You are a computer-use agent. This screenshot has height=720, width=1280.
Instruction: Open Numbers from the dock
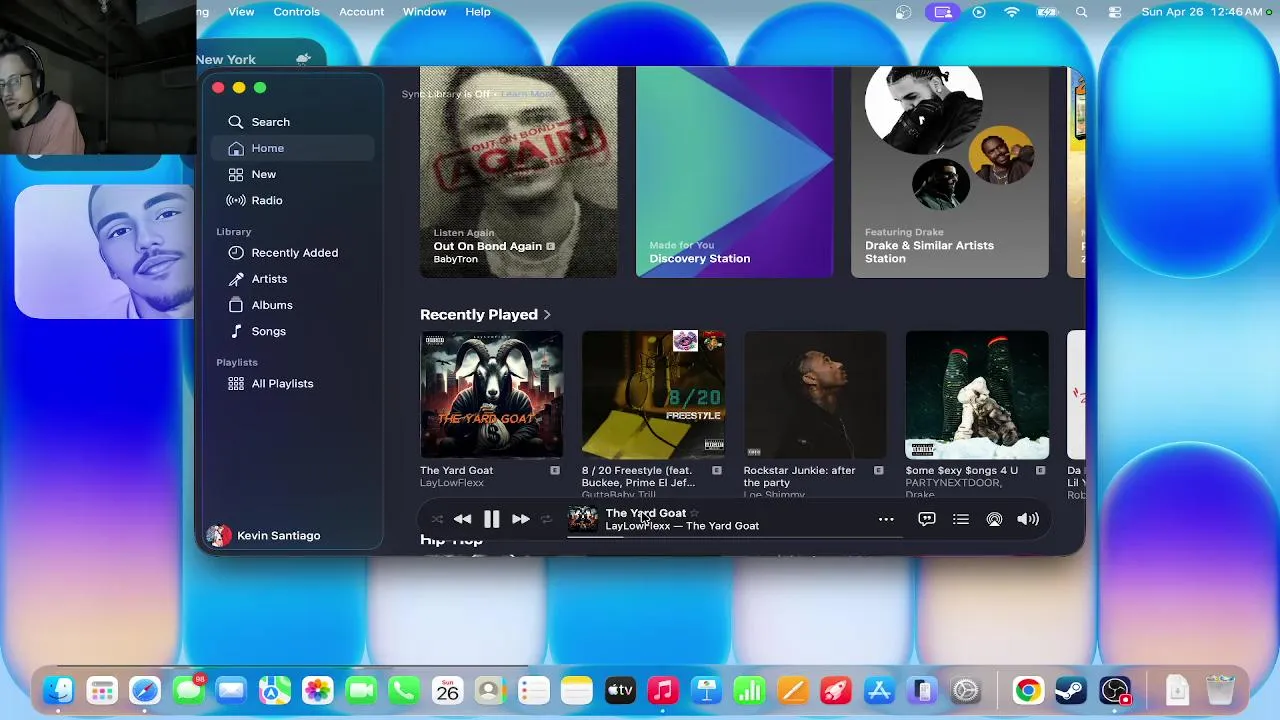coord(749,691)
